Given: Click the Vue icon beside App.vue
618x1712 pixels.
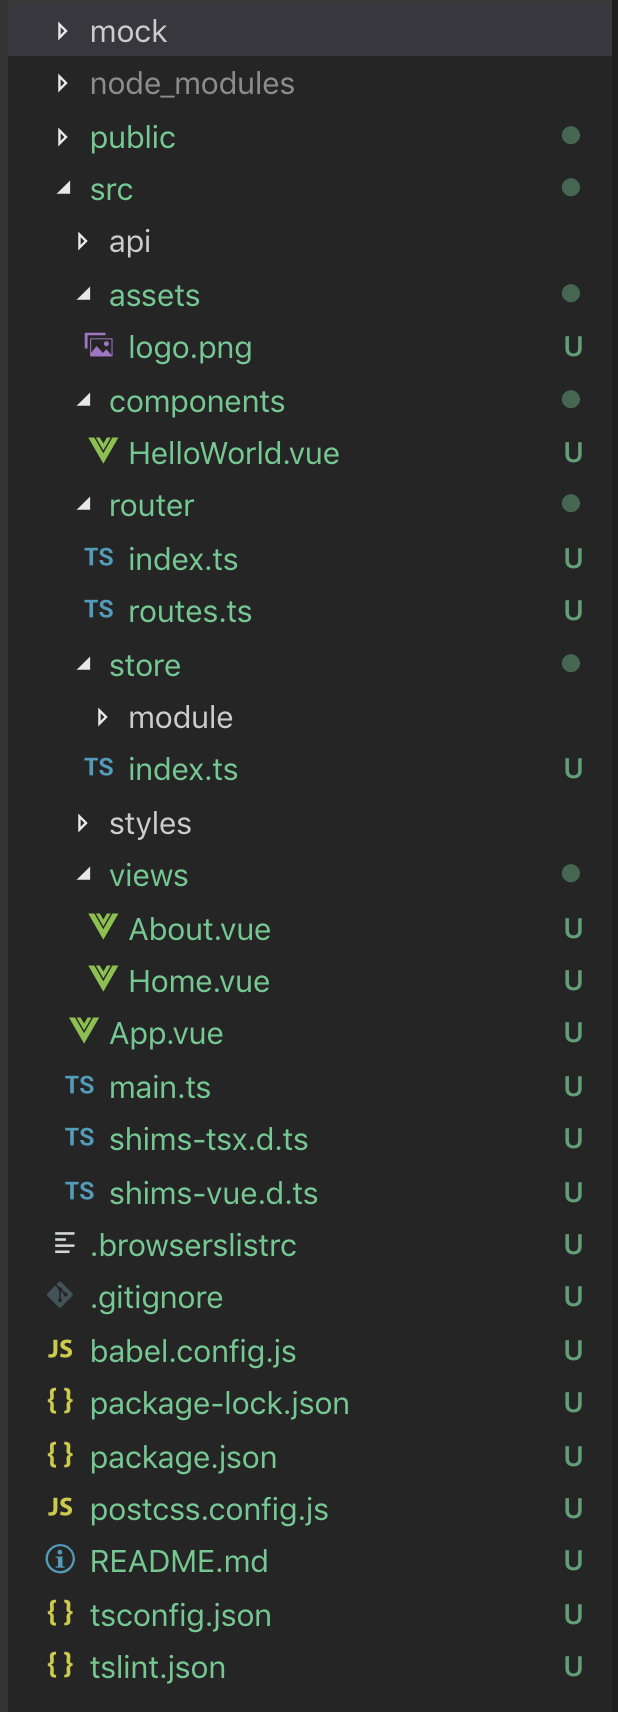Looking at the screenshot, I should [84, 1031].
